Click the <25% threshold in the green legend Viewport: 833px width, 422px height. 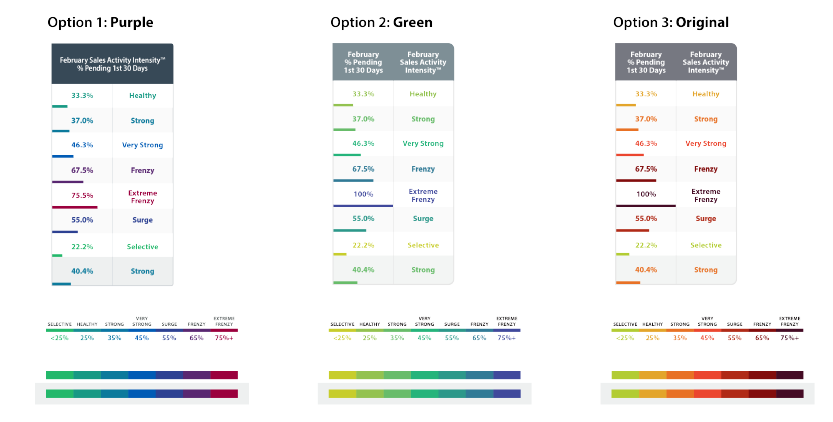pos(341,339)
